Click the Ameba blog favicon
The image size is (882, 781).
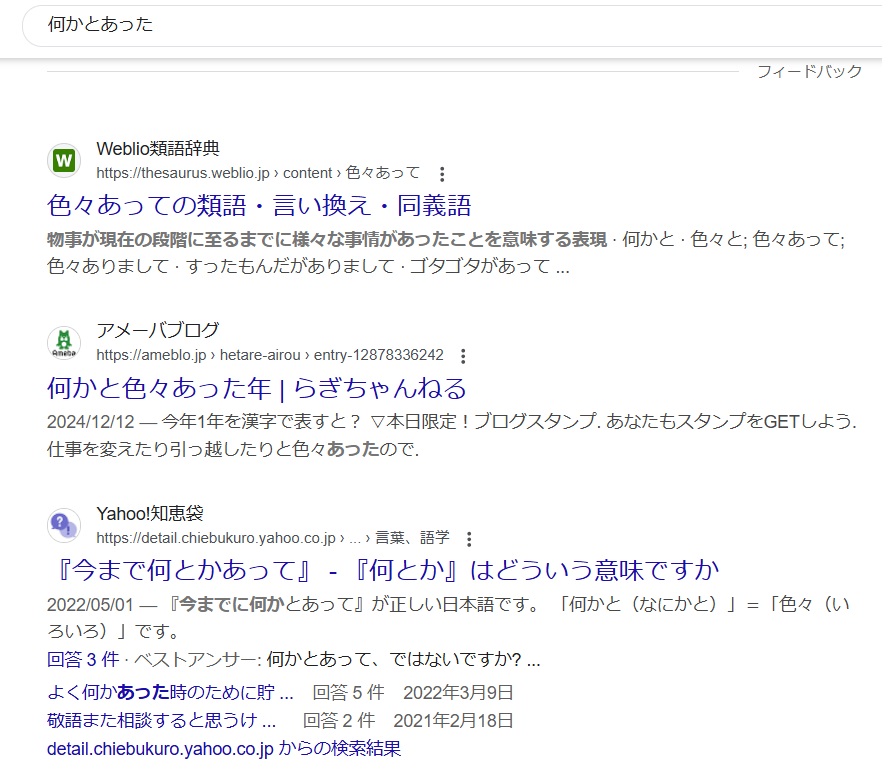(x=64, y=343)
